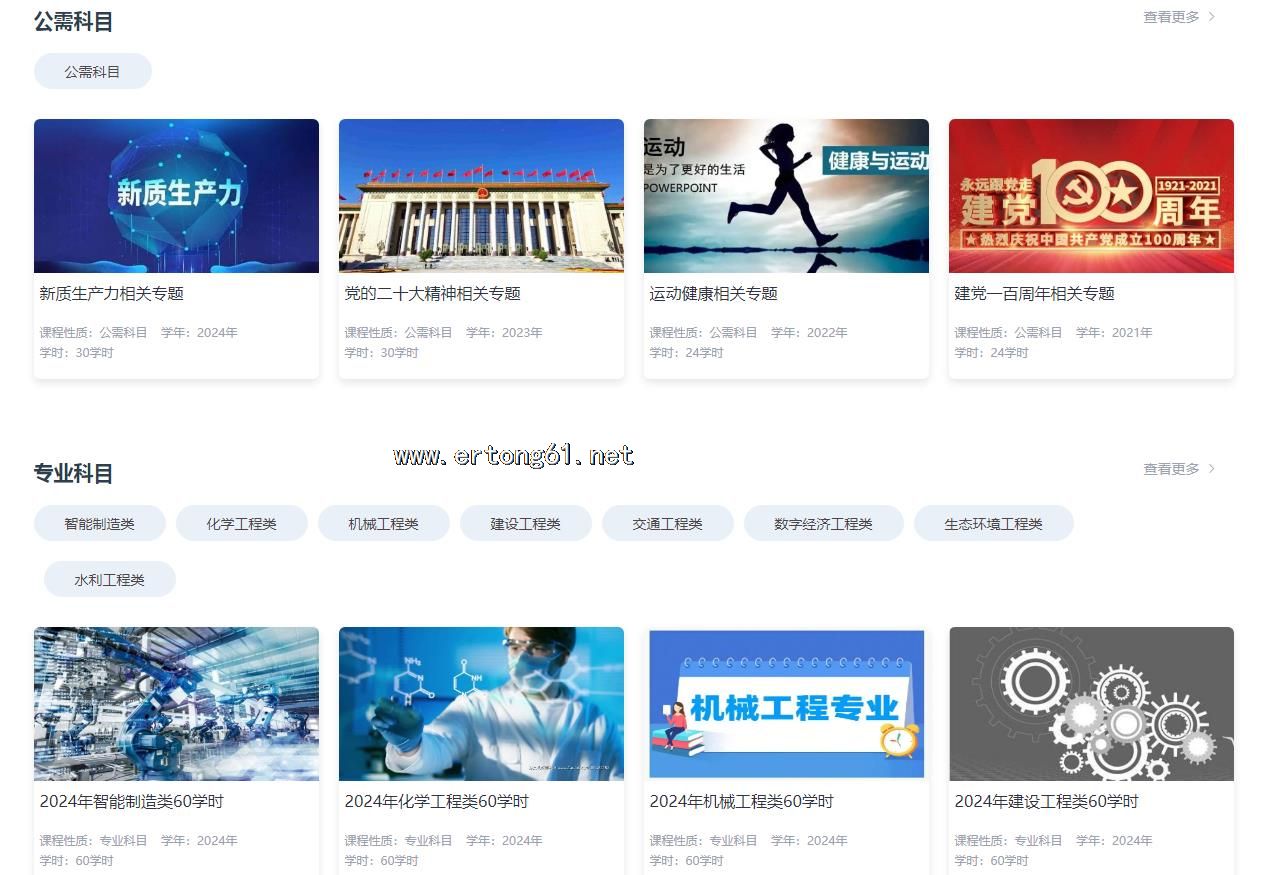Viewport: 1268px width, 875px height.
Task: Switch to 化学工程类 category
Action: coord(241,524)
